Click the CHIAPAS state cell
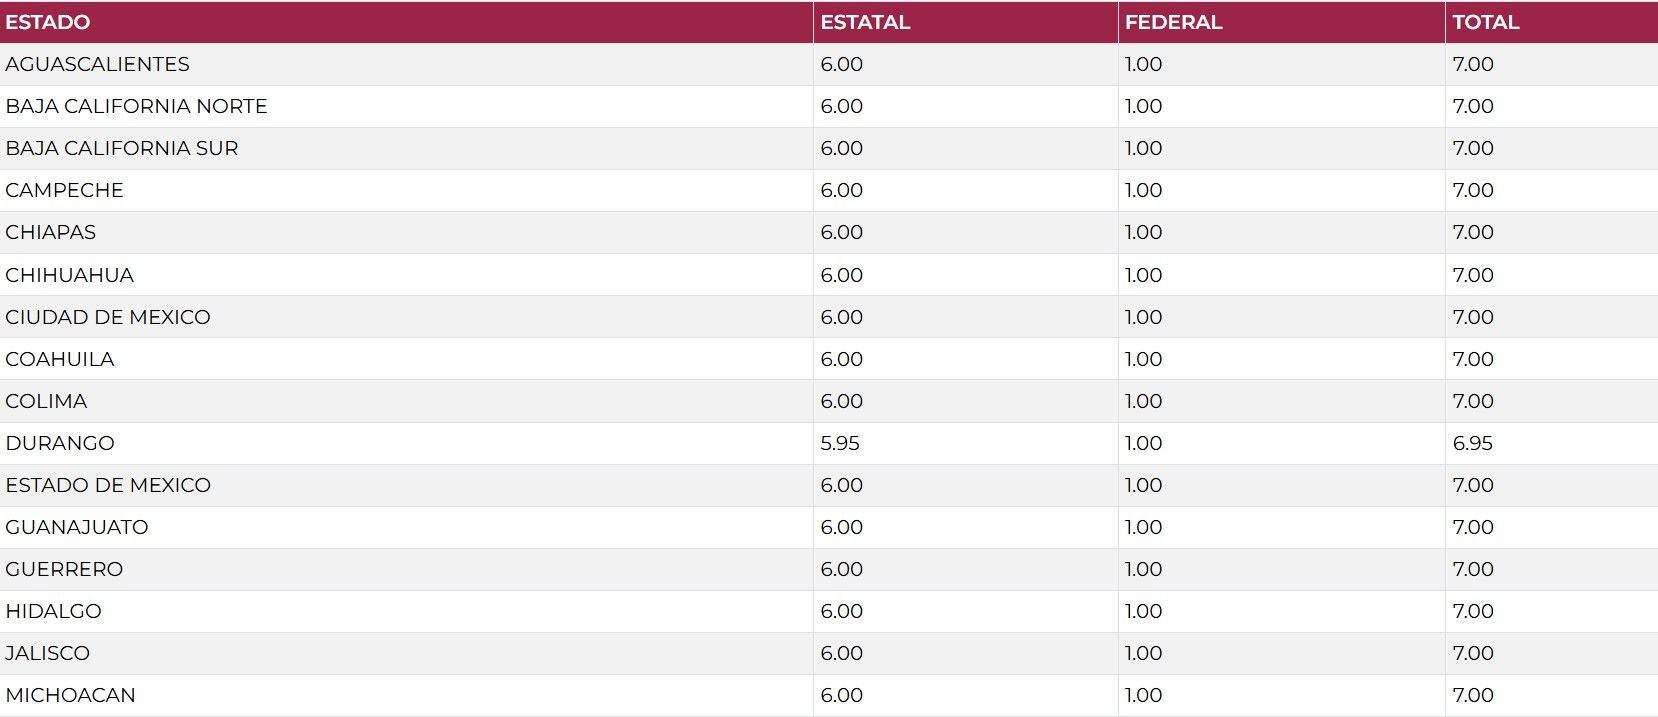This screenshot has height=717, width=1658. pos(51,232)
